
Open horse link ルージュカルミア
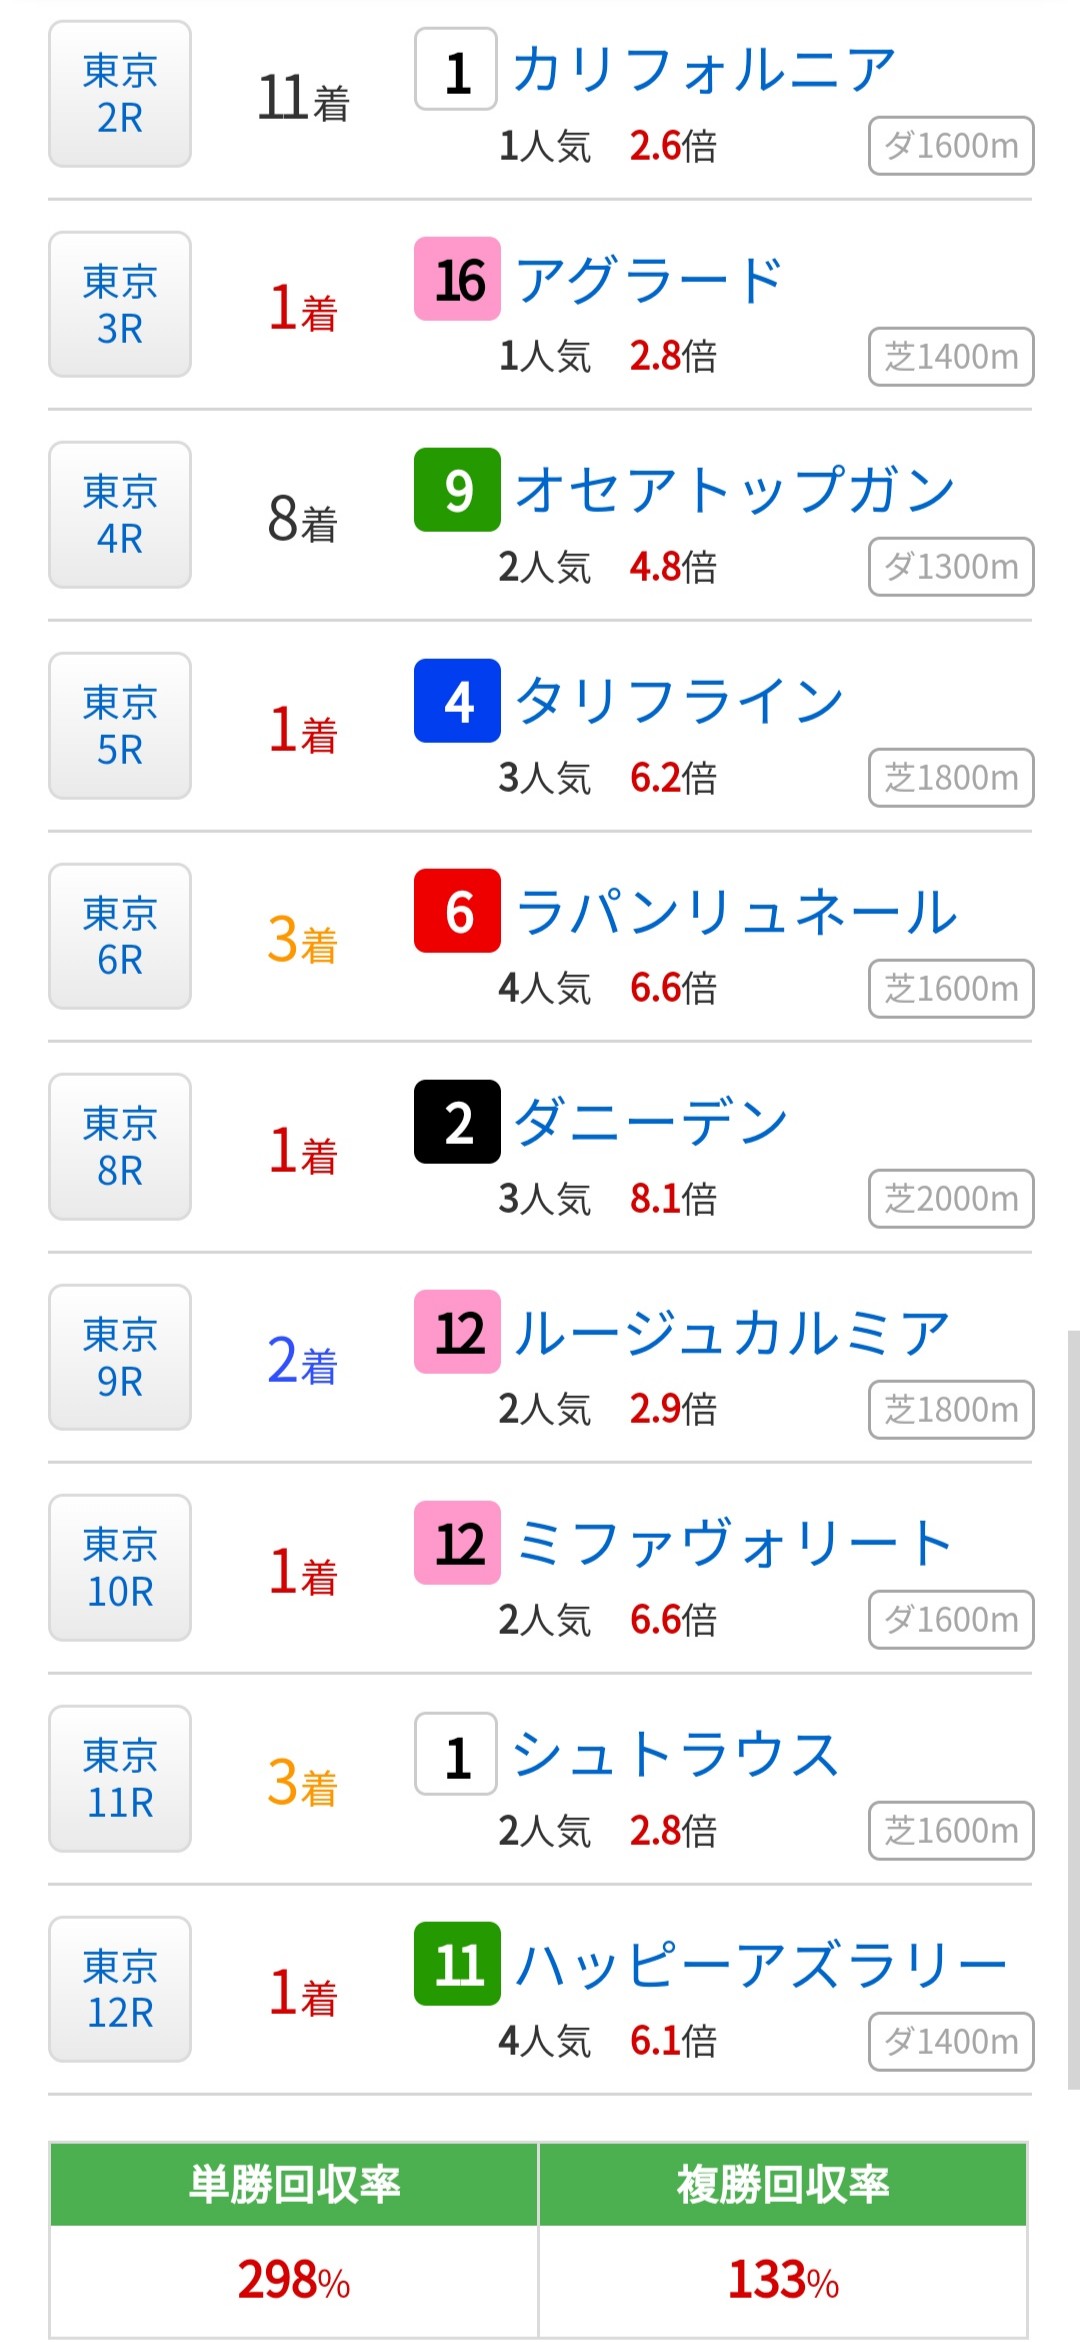[732, 1333]
